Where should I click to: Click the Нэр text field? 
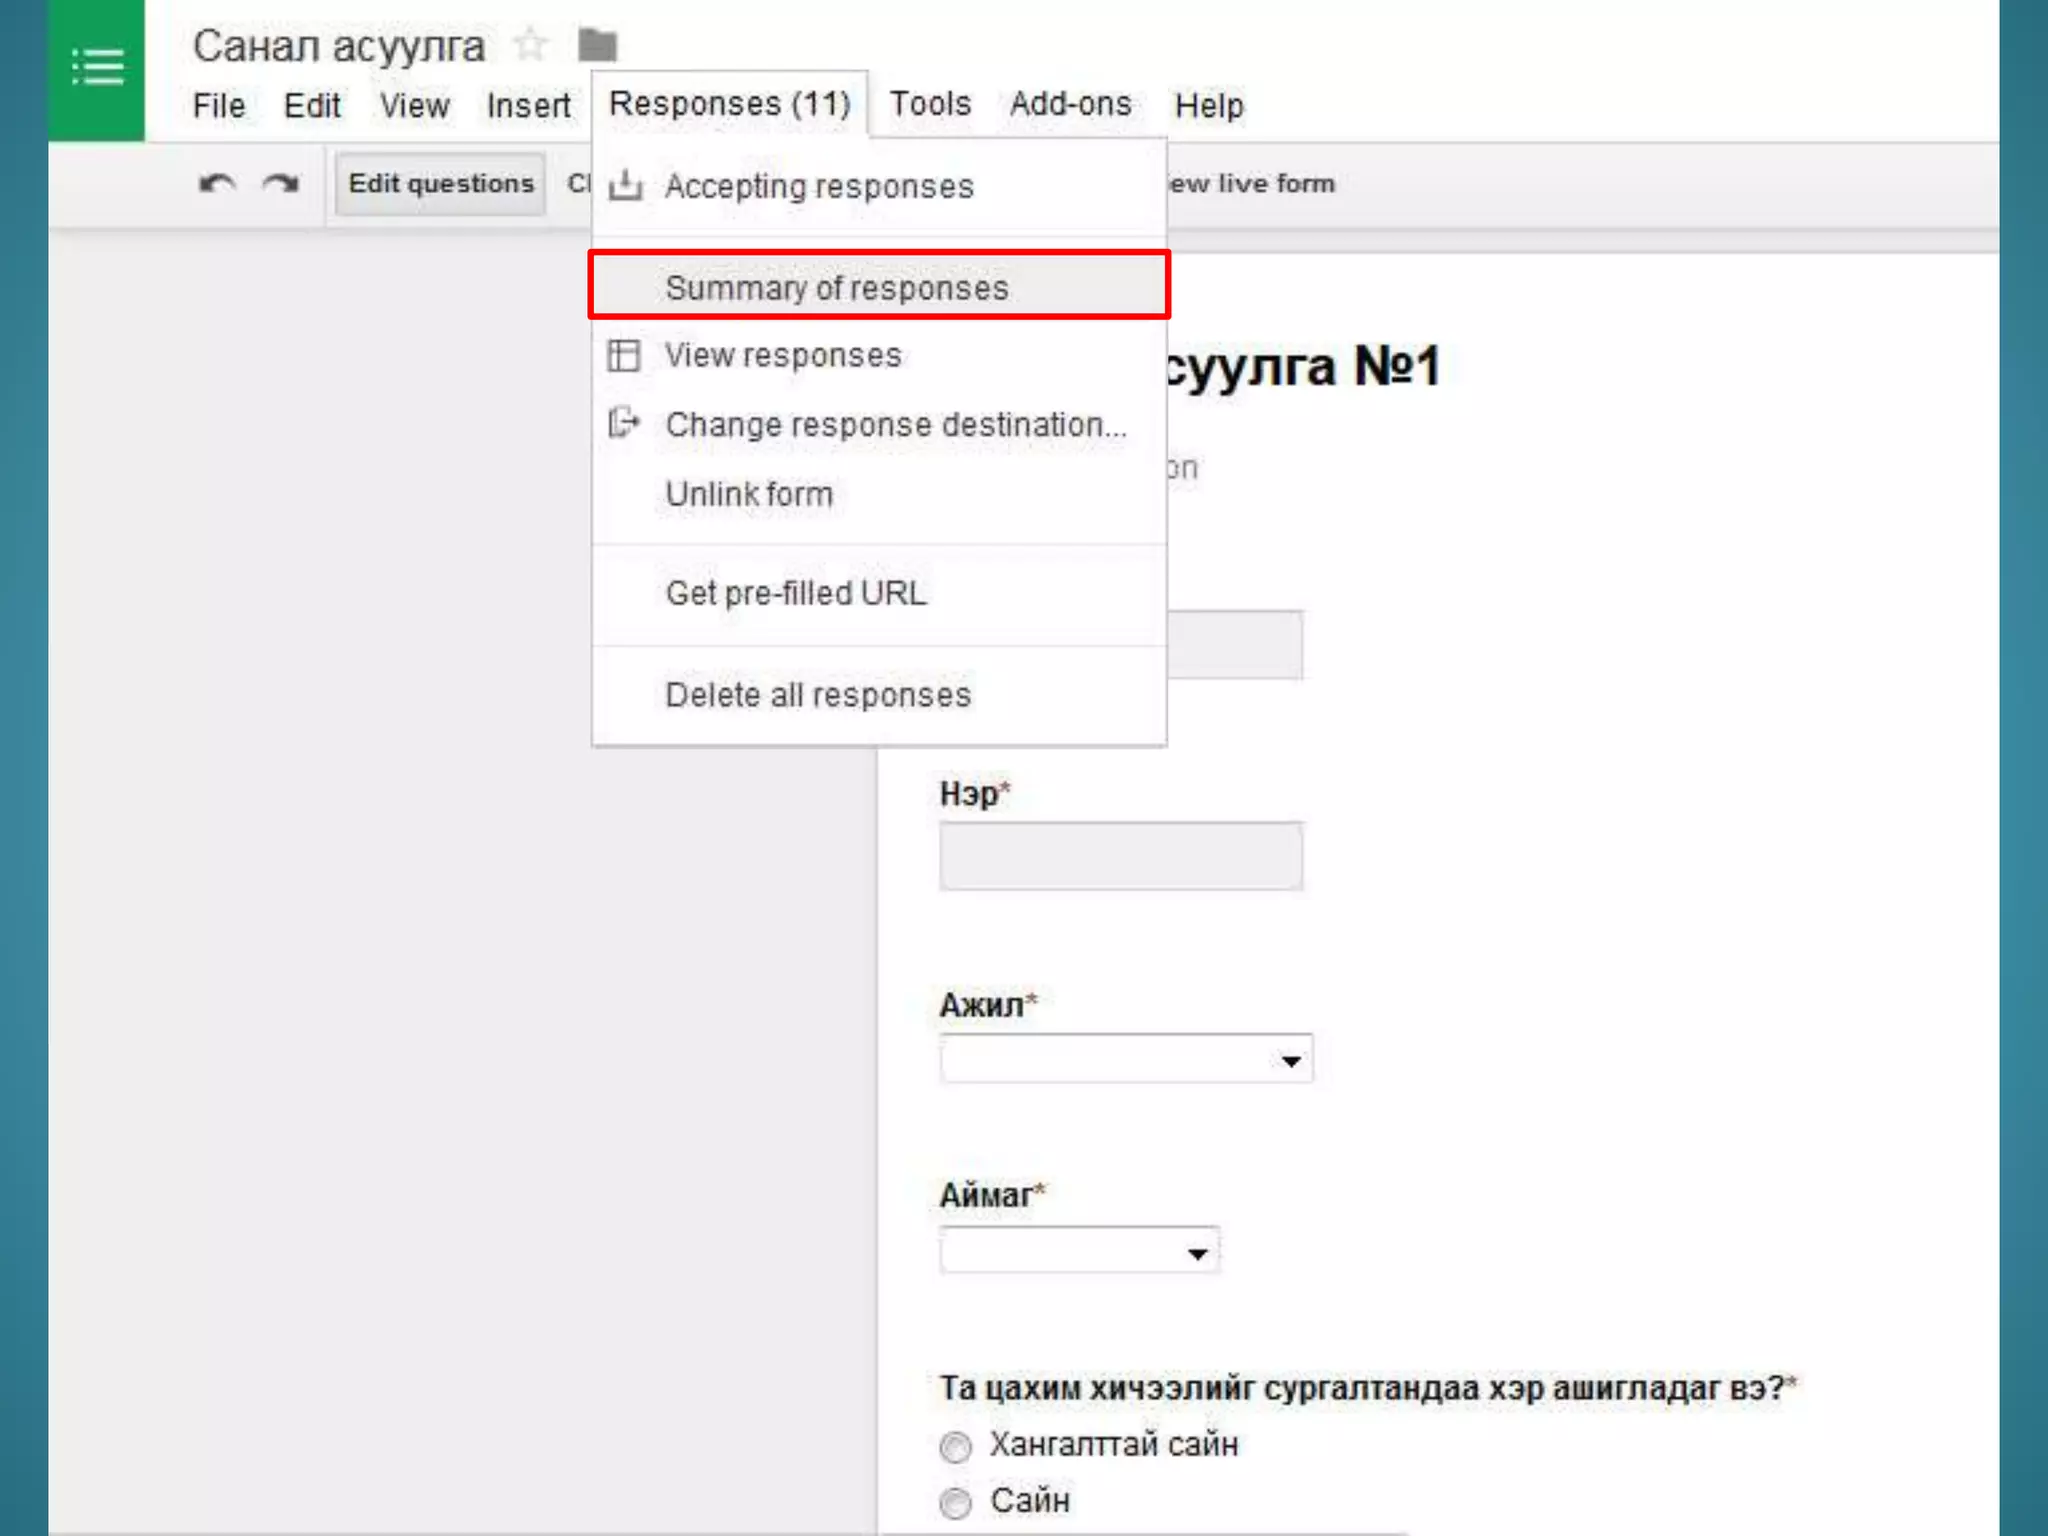[x=1120, y=856]
